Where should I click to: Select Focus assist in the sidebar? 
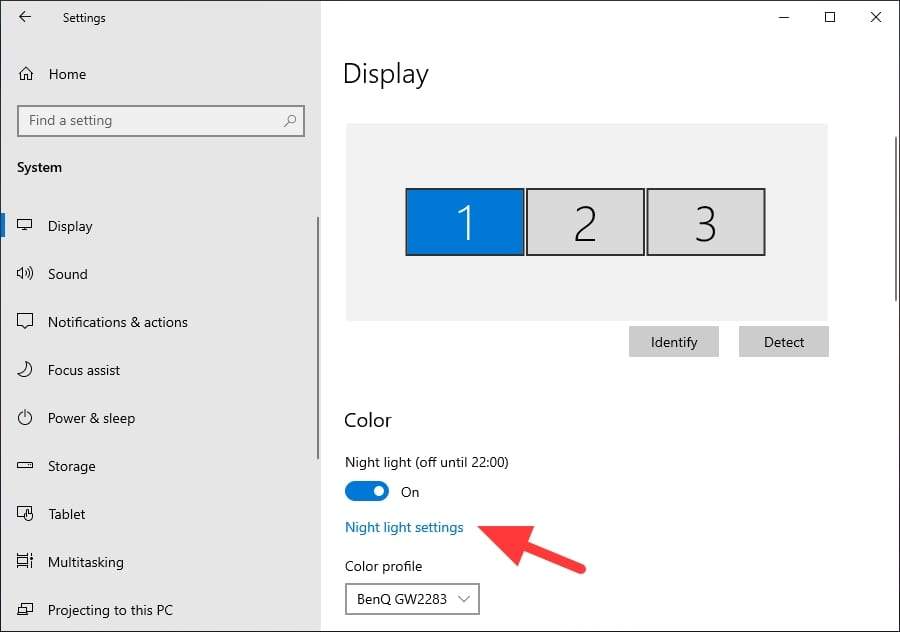[85, 370]
